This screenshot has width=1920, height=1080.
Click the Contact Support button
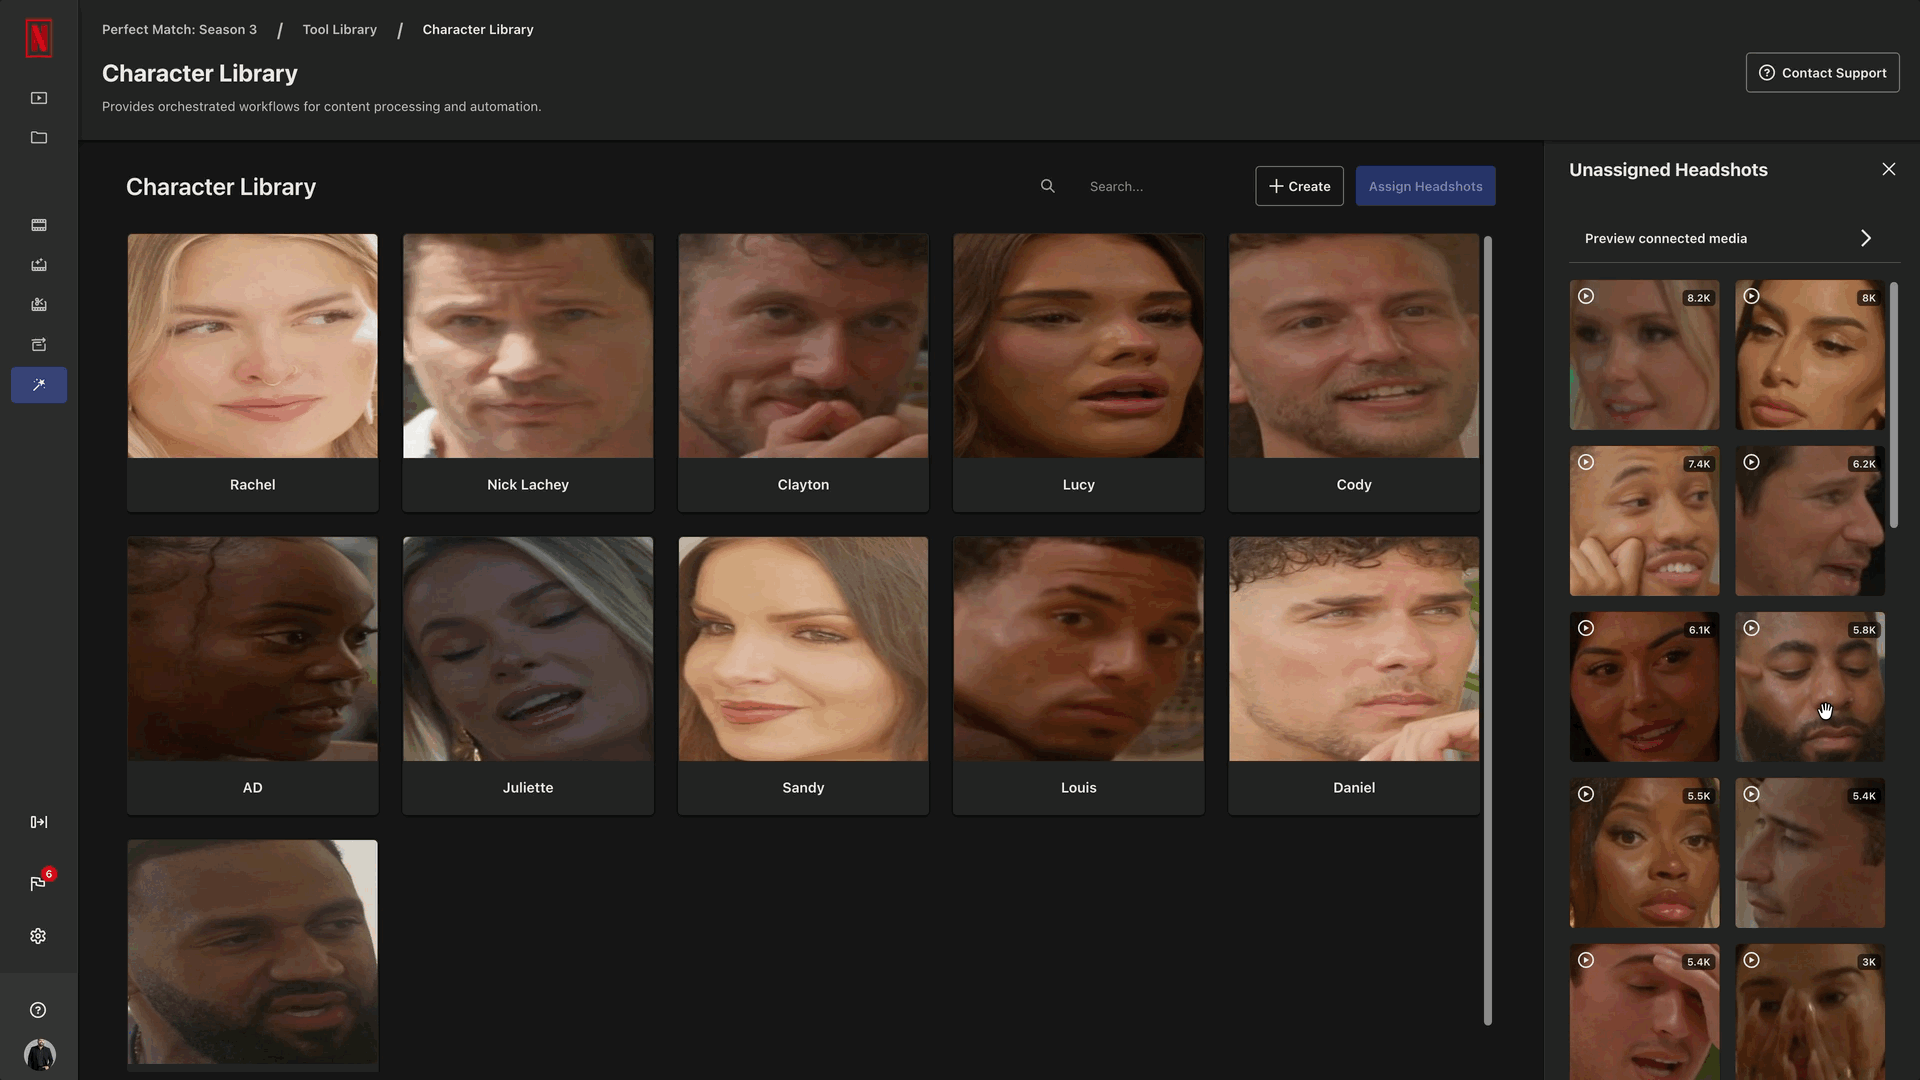tap(1822, 73)
